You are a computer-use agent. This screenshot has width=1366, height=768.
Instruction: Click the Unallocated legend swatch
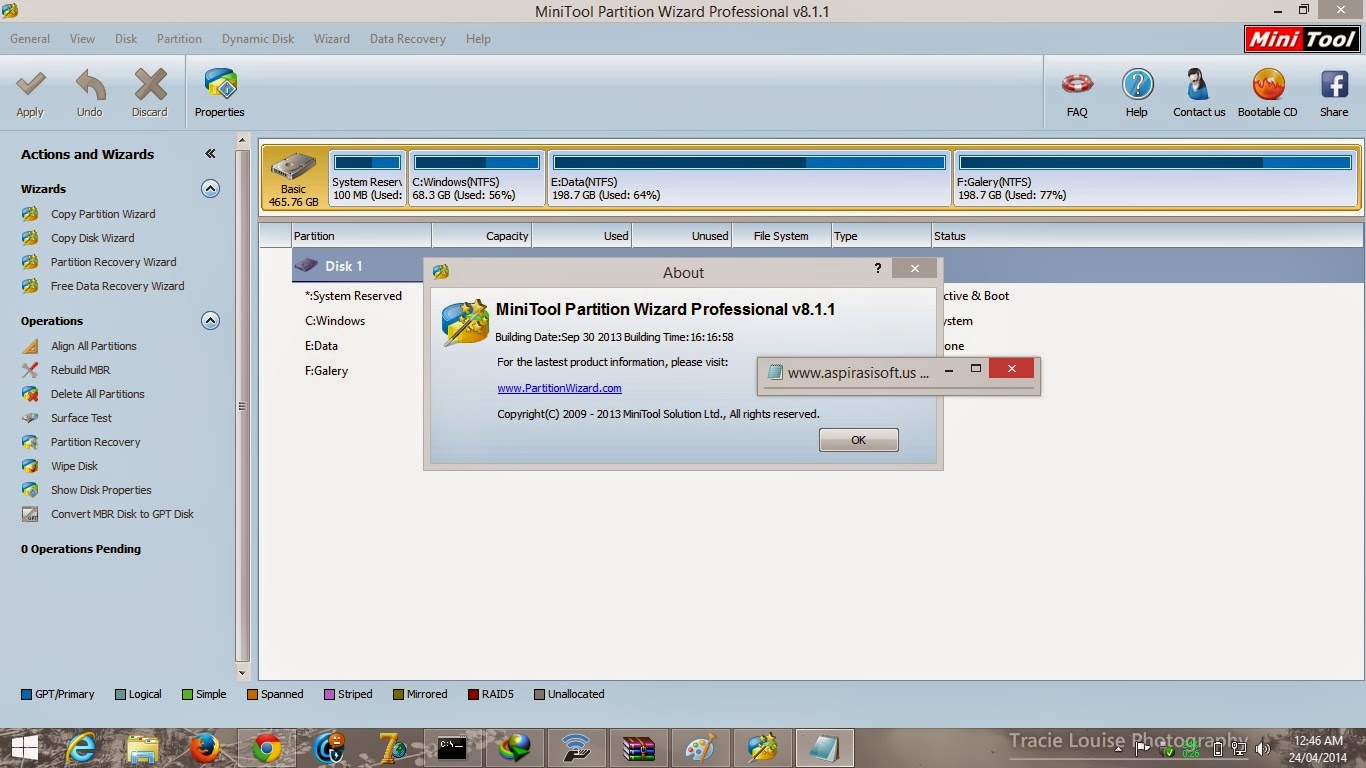point(539,694)
